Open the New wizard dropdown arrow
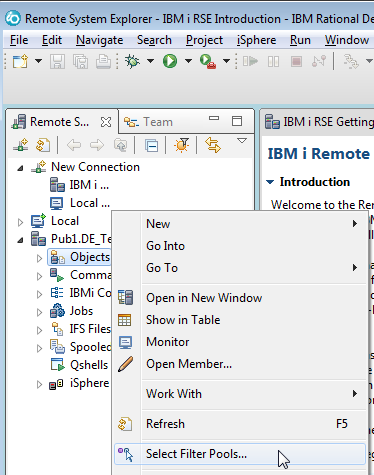The image size is (374, 475). coord(38,61)
